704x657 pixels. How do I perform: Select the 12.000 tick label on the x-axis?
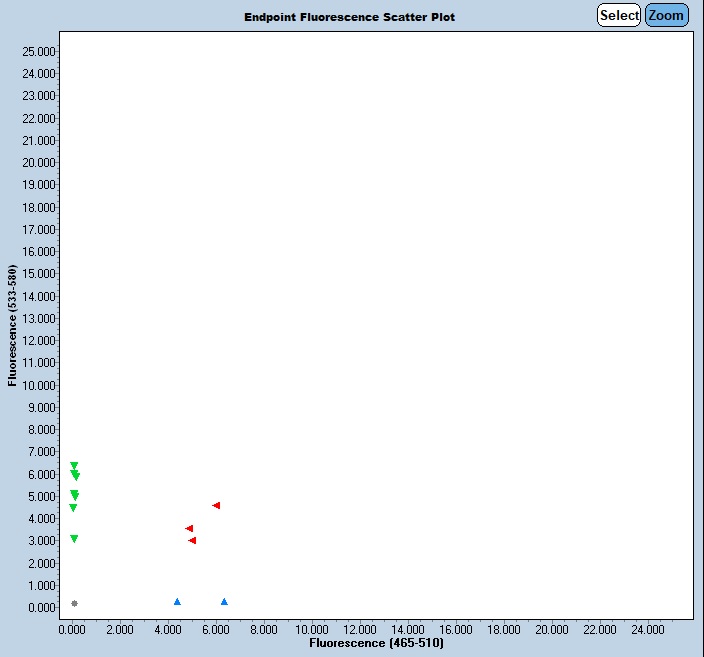[360, 630]
